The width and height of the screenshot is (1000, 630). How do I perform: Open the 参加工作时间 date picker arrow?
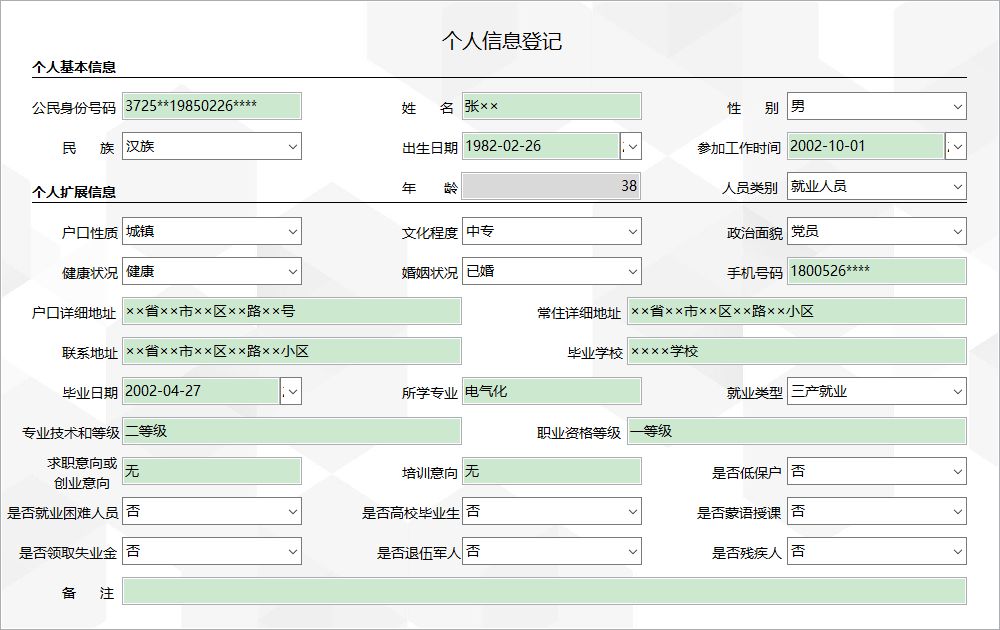[x=956, y=146]
